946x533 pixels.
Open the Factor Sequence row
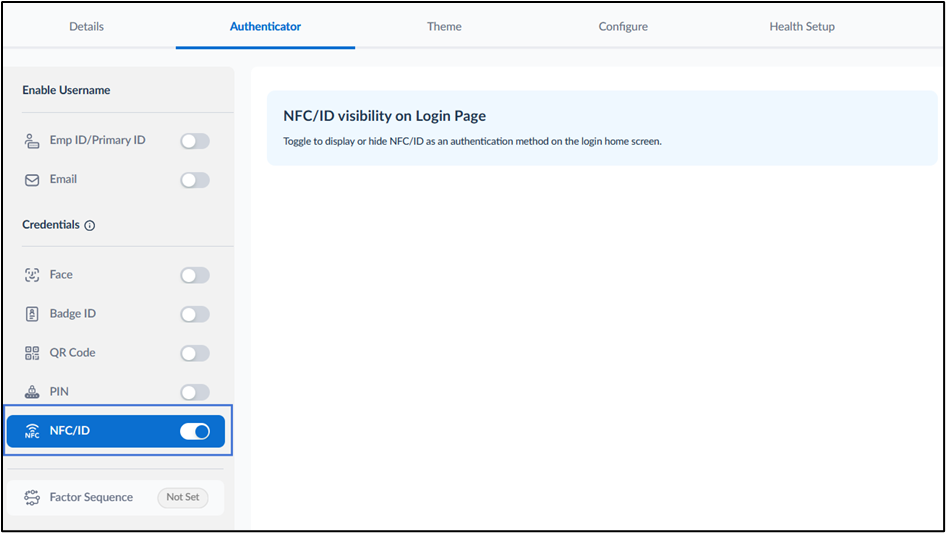coord(115,498)
